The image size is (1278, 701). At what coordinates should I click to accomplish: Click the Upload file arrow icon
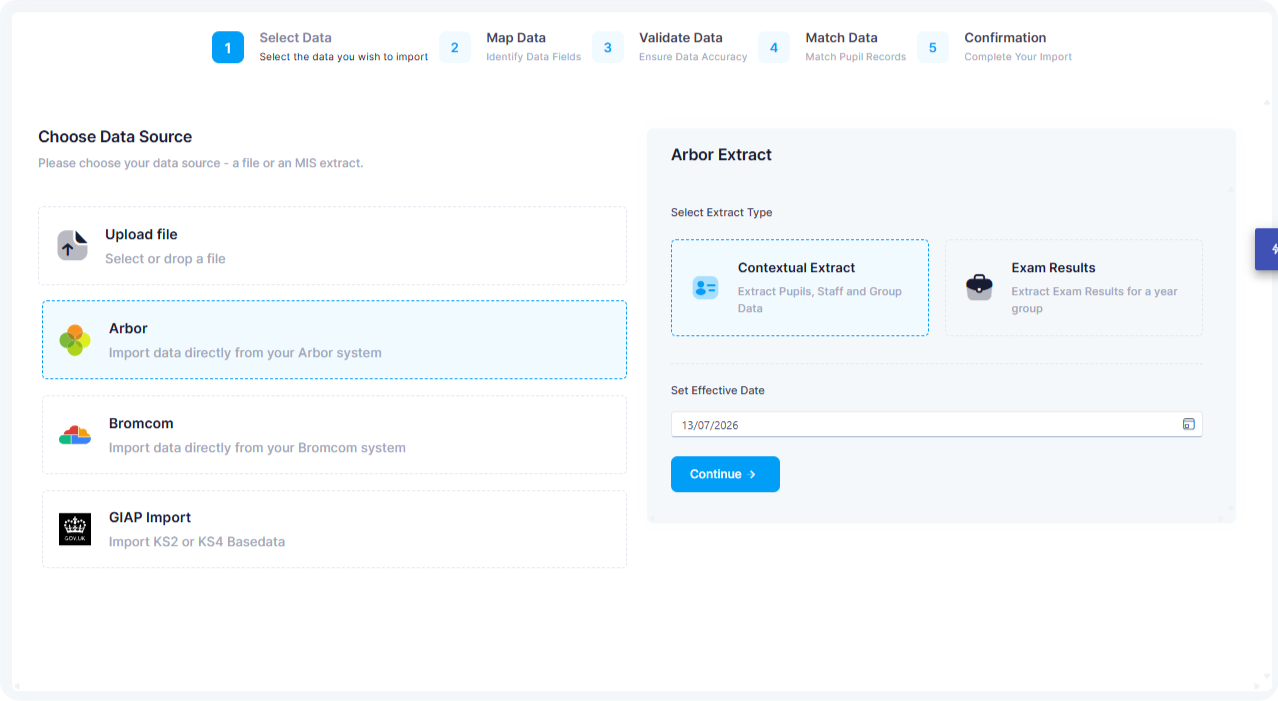(72, 245)
